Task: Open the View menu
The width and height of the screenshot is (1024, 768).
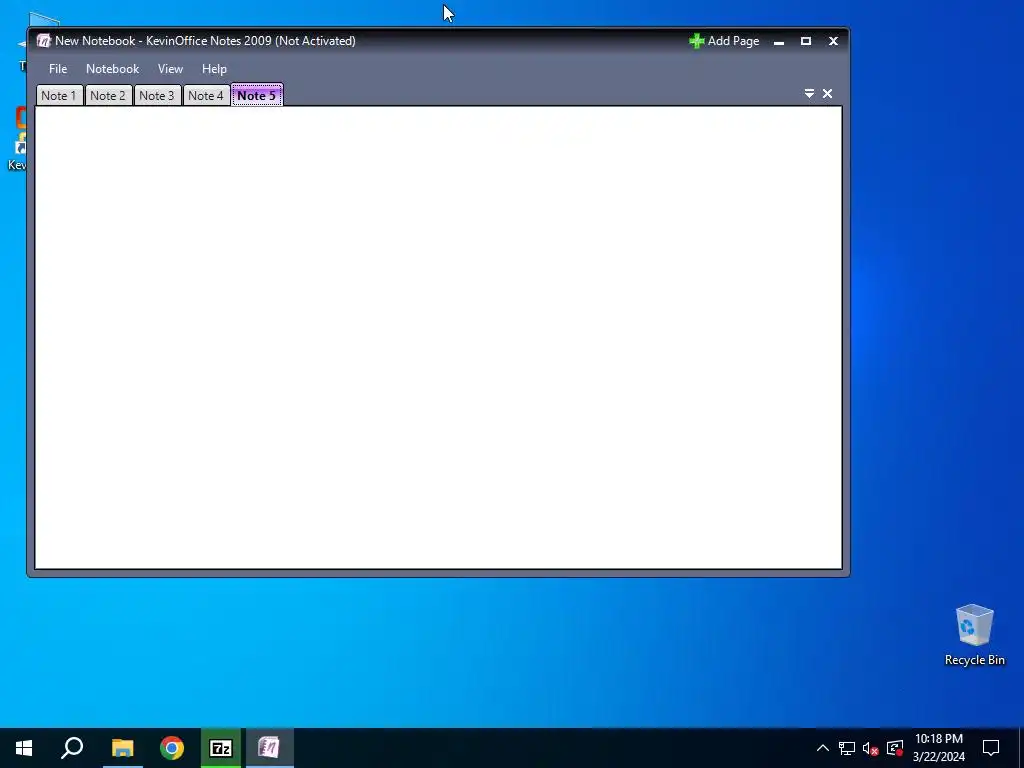Action: pos(170,69)
